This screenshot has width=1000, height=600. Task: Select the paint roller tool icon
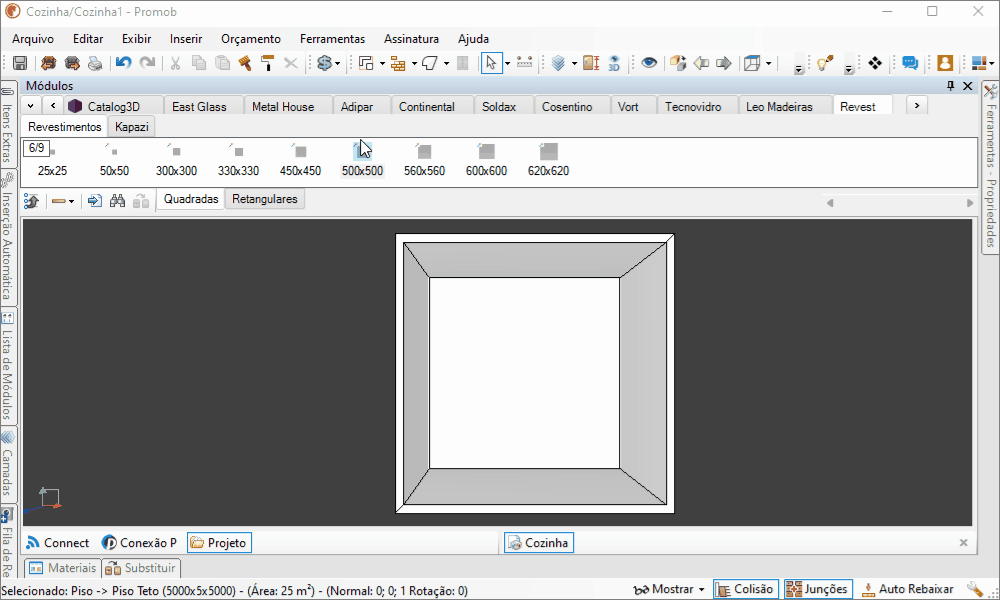pos(268,63)
